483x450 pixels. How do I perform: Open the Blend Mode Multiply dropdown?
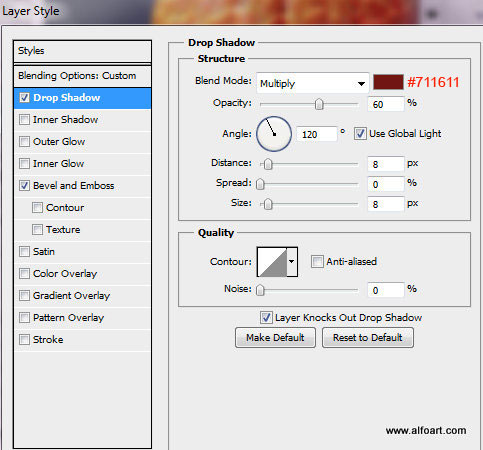[313, 83]
